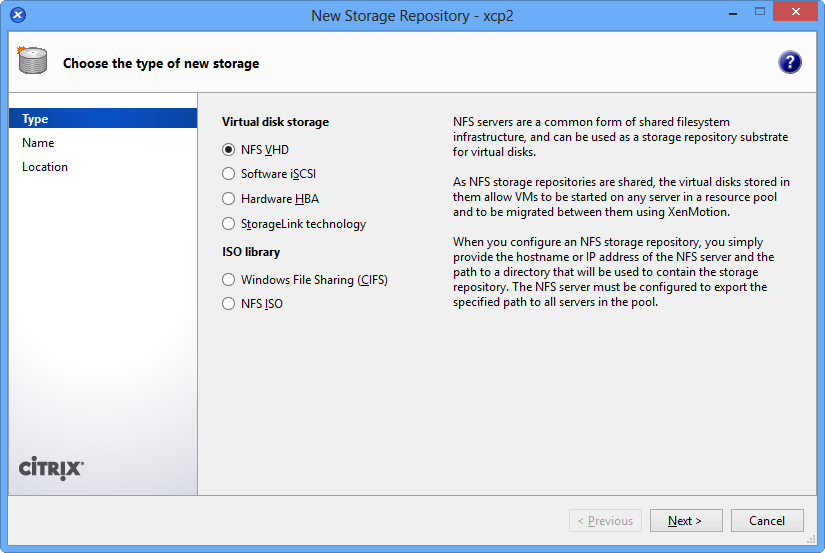Pick StorageLink technology option
The width and height of the screenshot is (825, 553).
(x=229, y=224)
